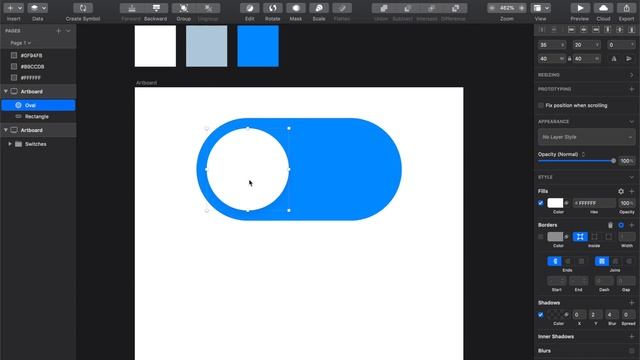Enable the Borders checkbox
Screen dimensions: 640x360
click(541, 237)
